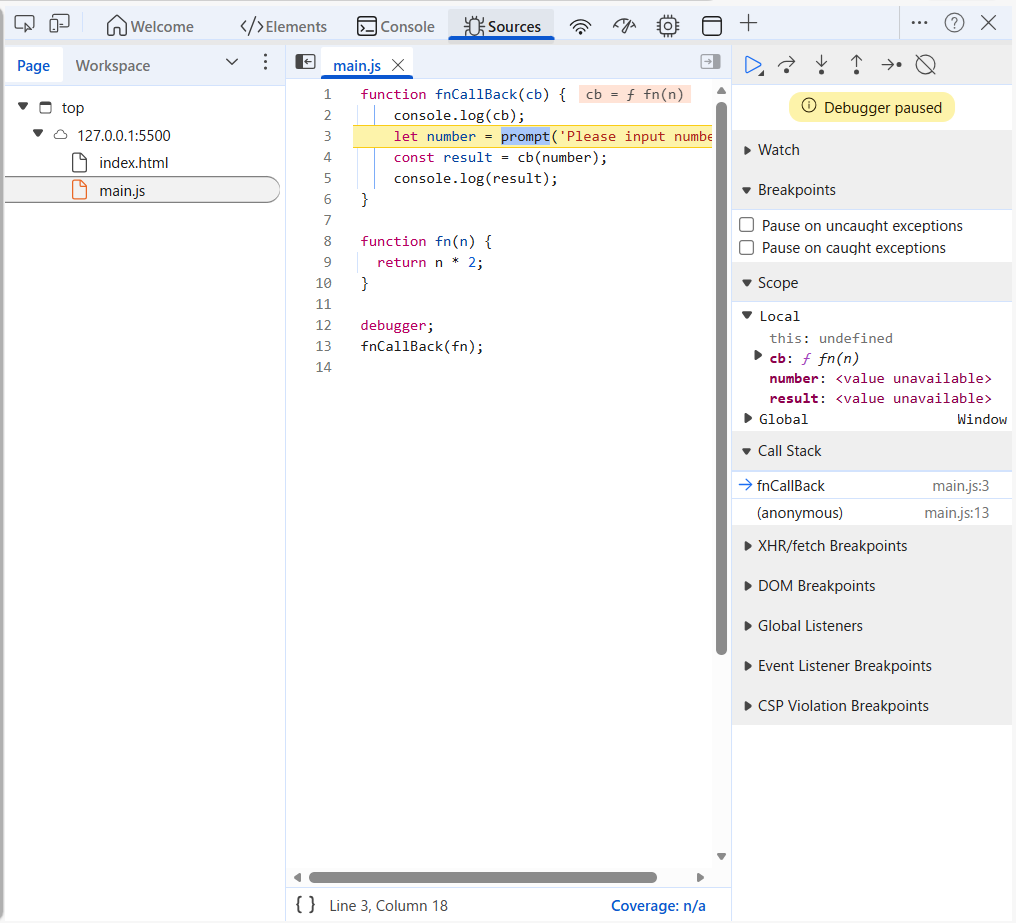Click the Step over next function button
This screenshot has height=923, width=1016.
[787, 65]
